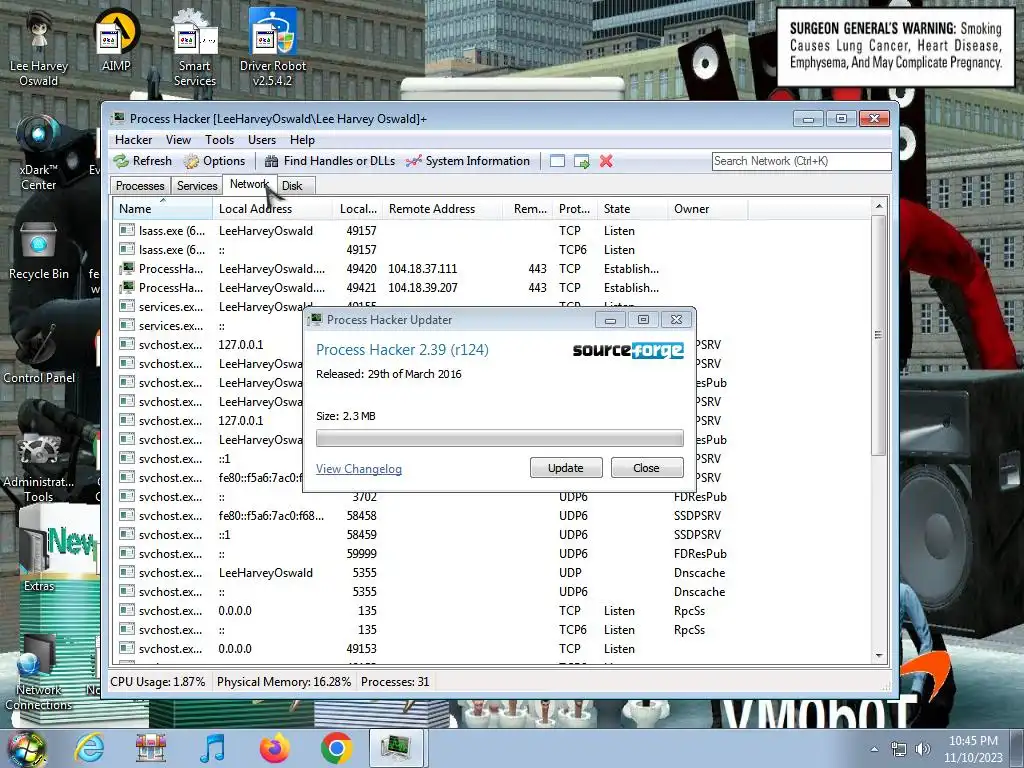Screen dimensions: 1024x768
Task: Click the scroll down arrow of list
Action: coord(879,656)
